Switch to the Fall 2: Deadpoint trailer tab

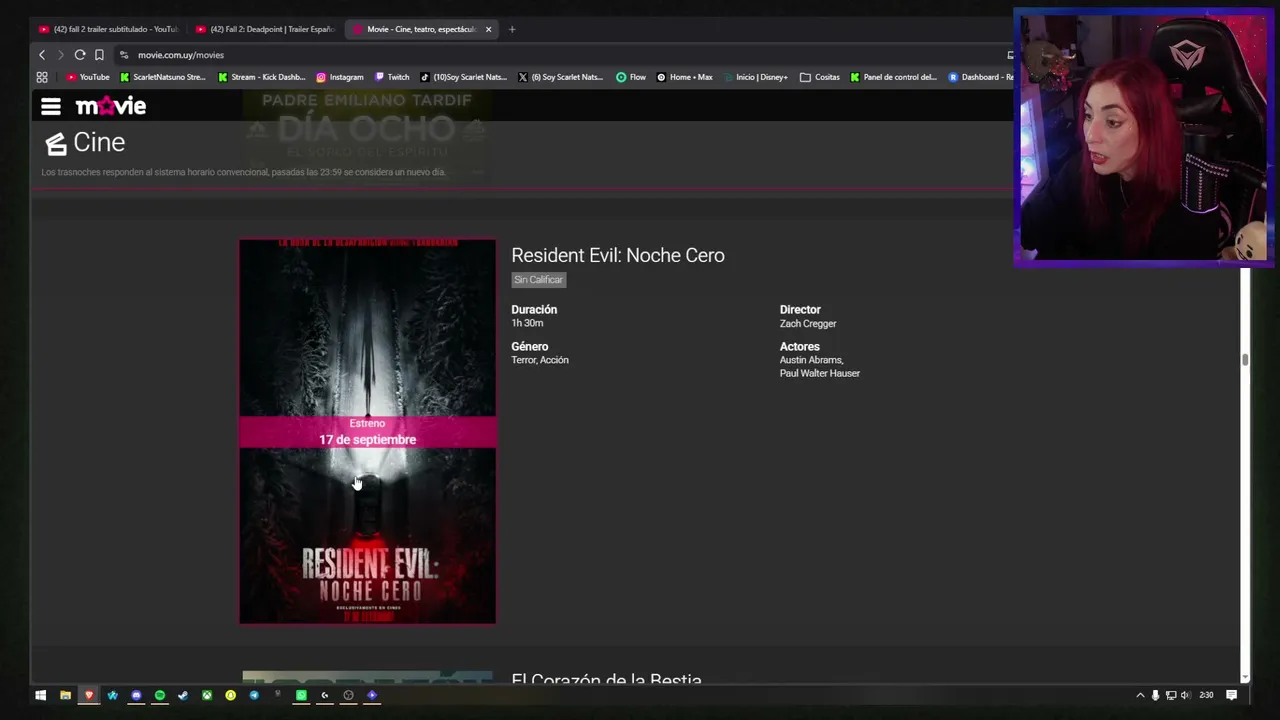(x=265, y=29)
